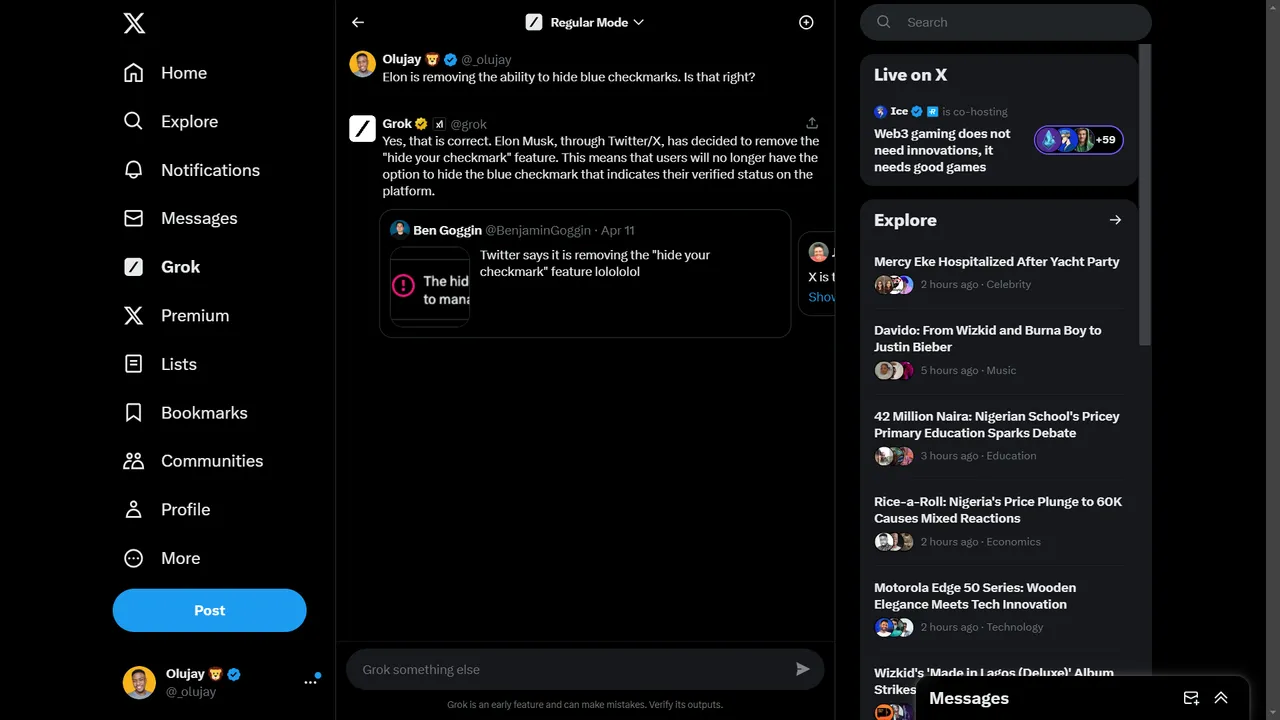Click the More circle icon
1280x720 pixels.
point(134,558)
